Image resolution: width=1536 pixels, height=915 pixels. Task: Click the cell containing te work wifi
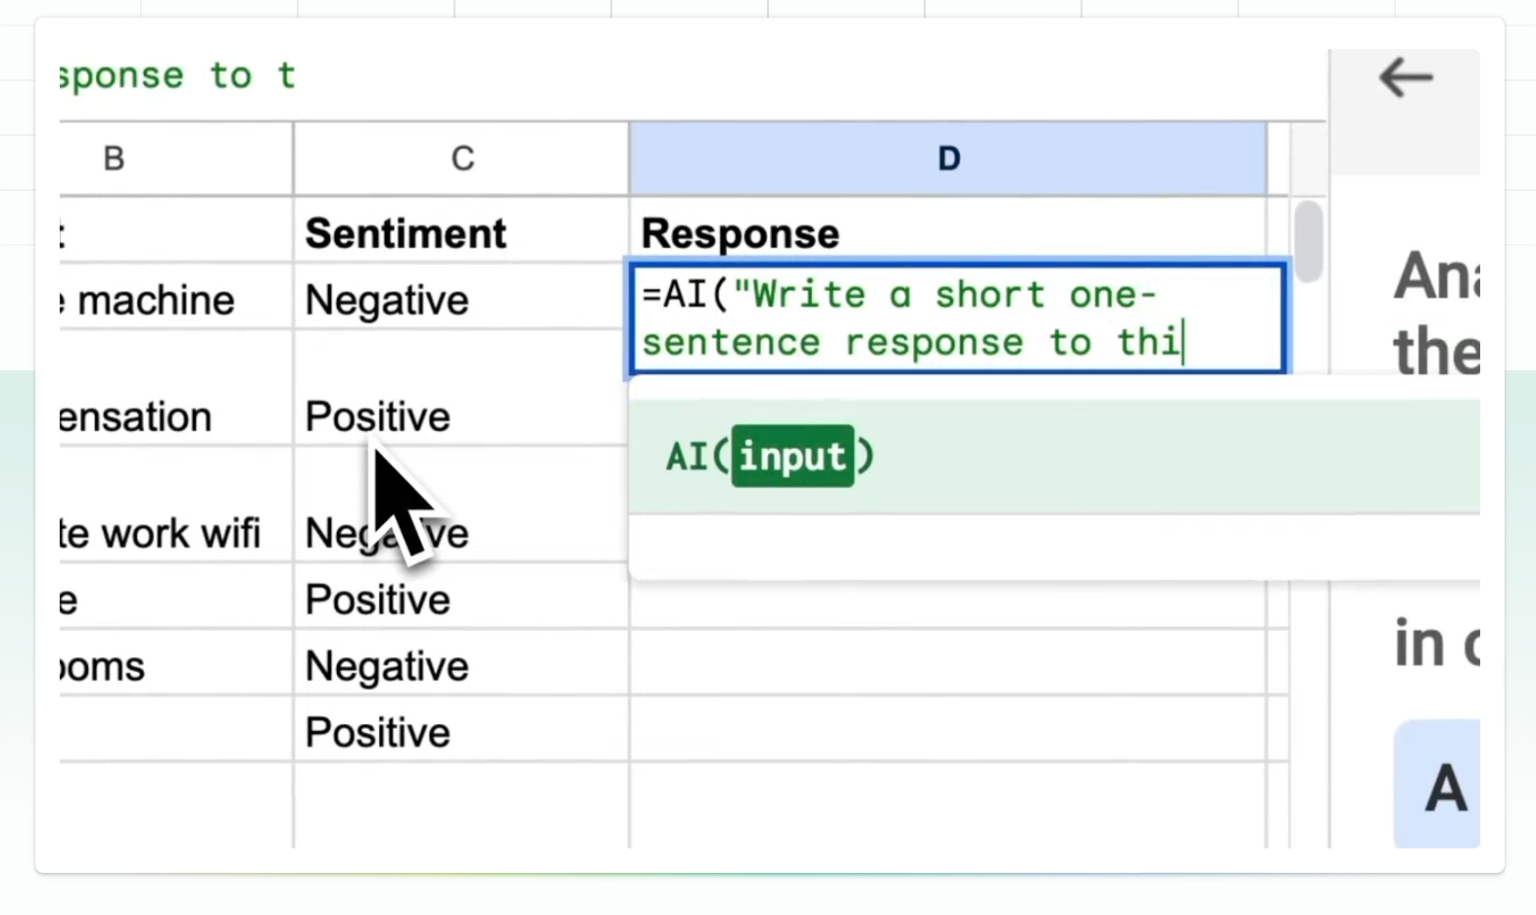158,532
